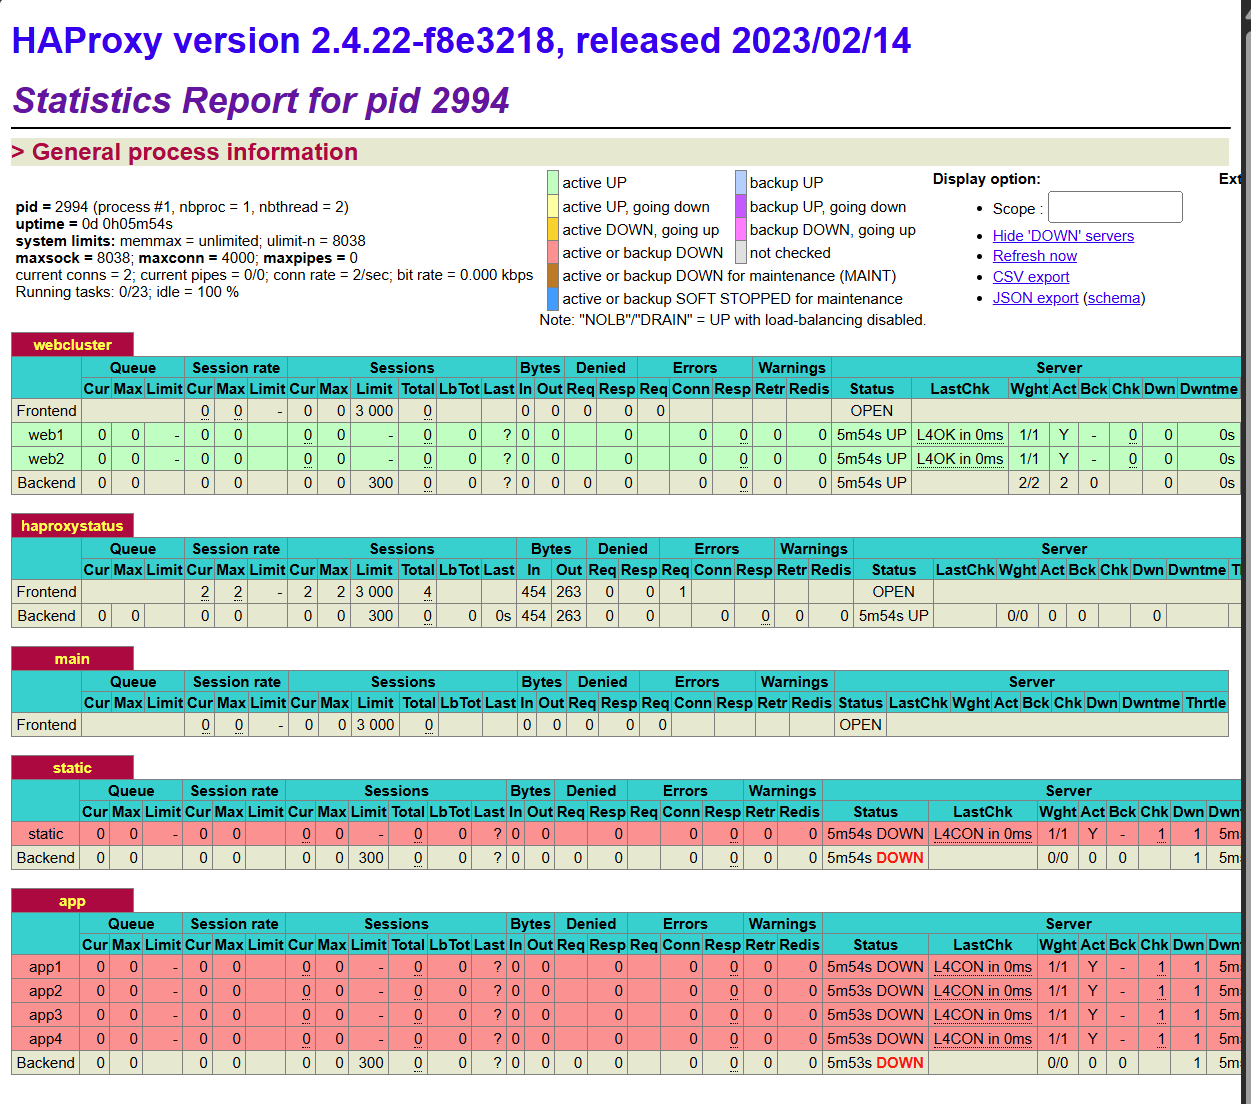
Task: Click the active UP, going down color swatch
Action: pyautogui.click(x=553, y=206)
